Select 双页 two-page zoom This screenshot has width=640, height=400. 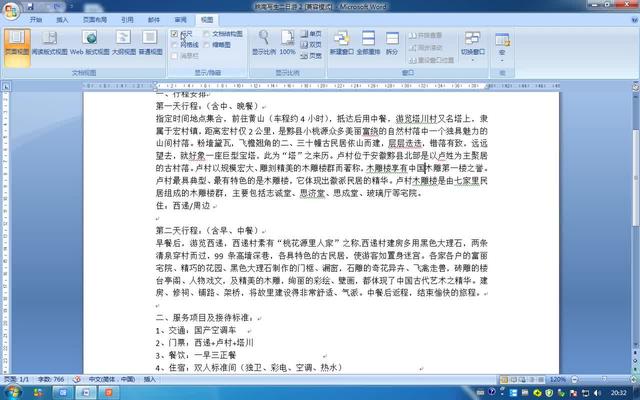coord(311,44)
